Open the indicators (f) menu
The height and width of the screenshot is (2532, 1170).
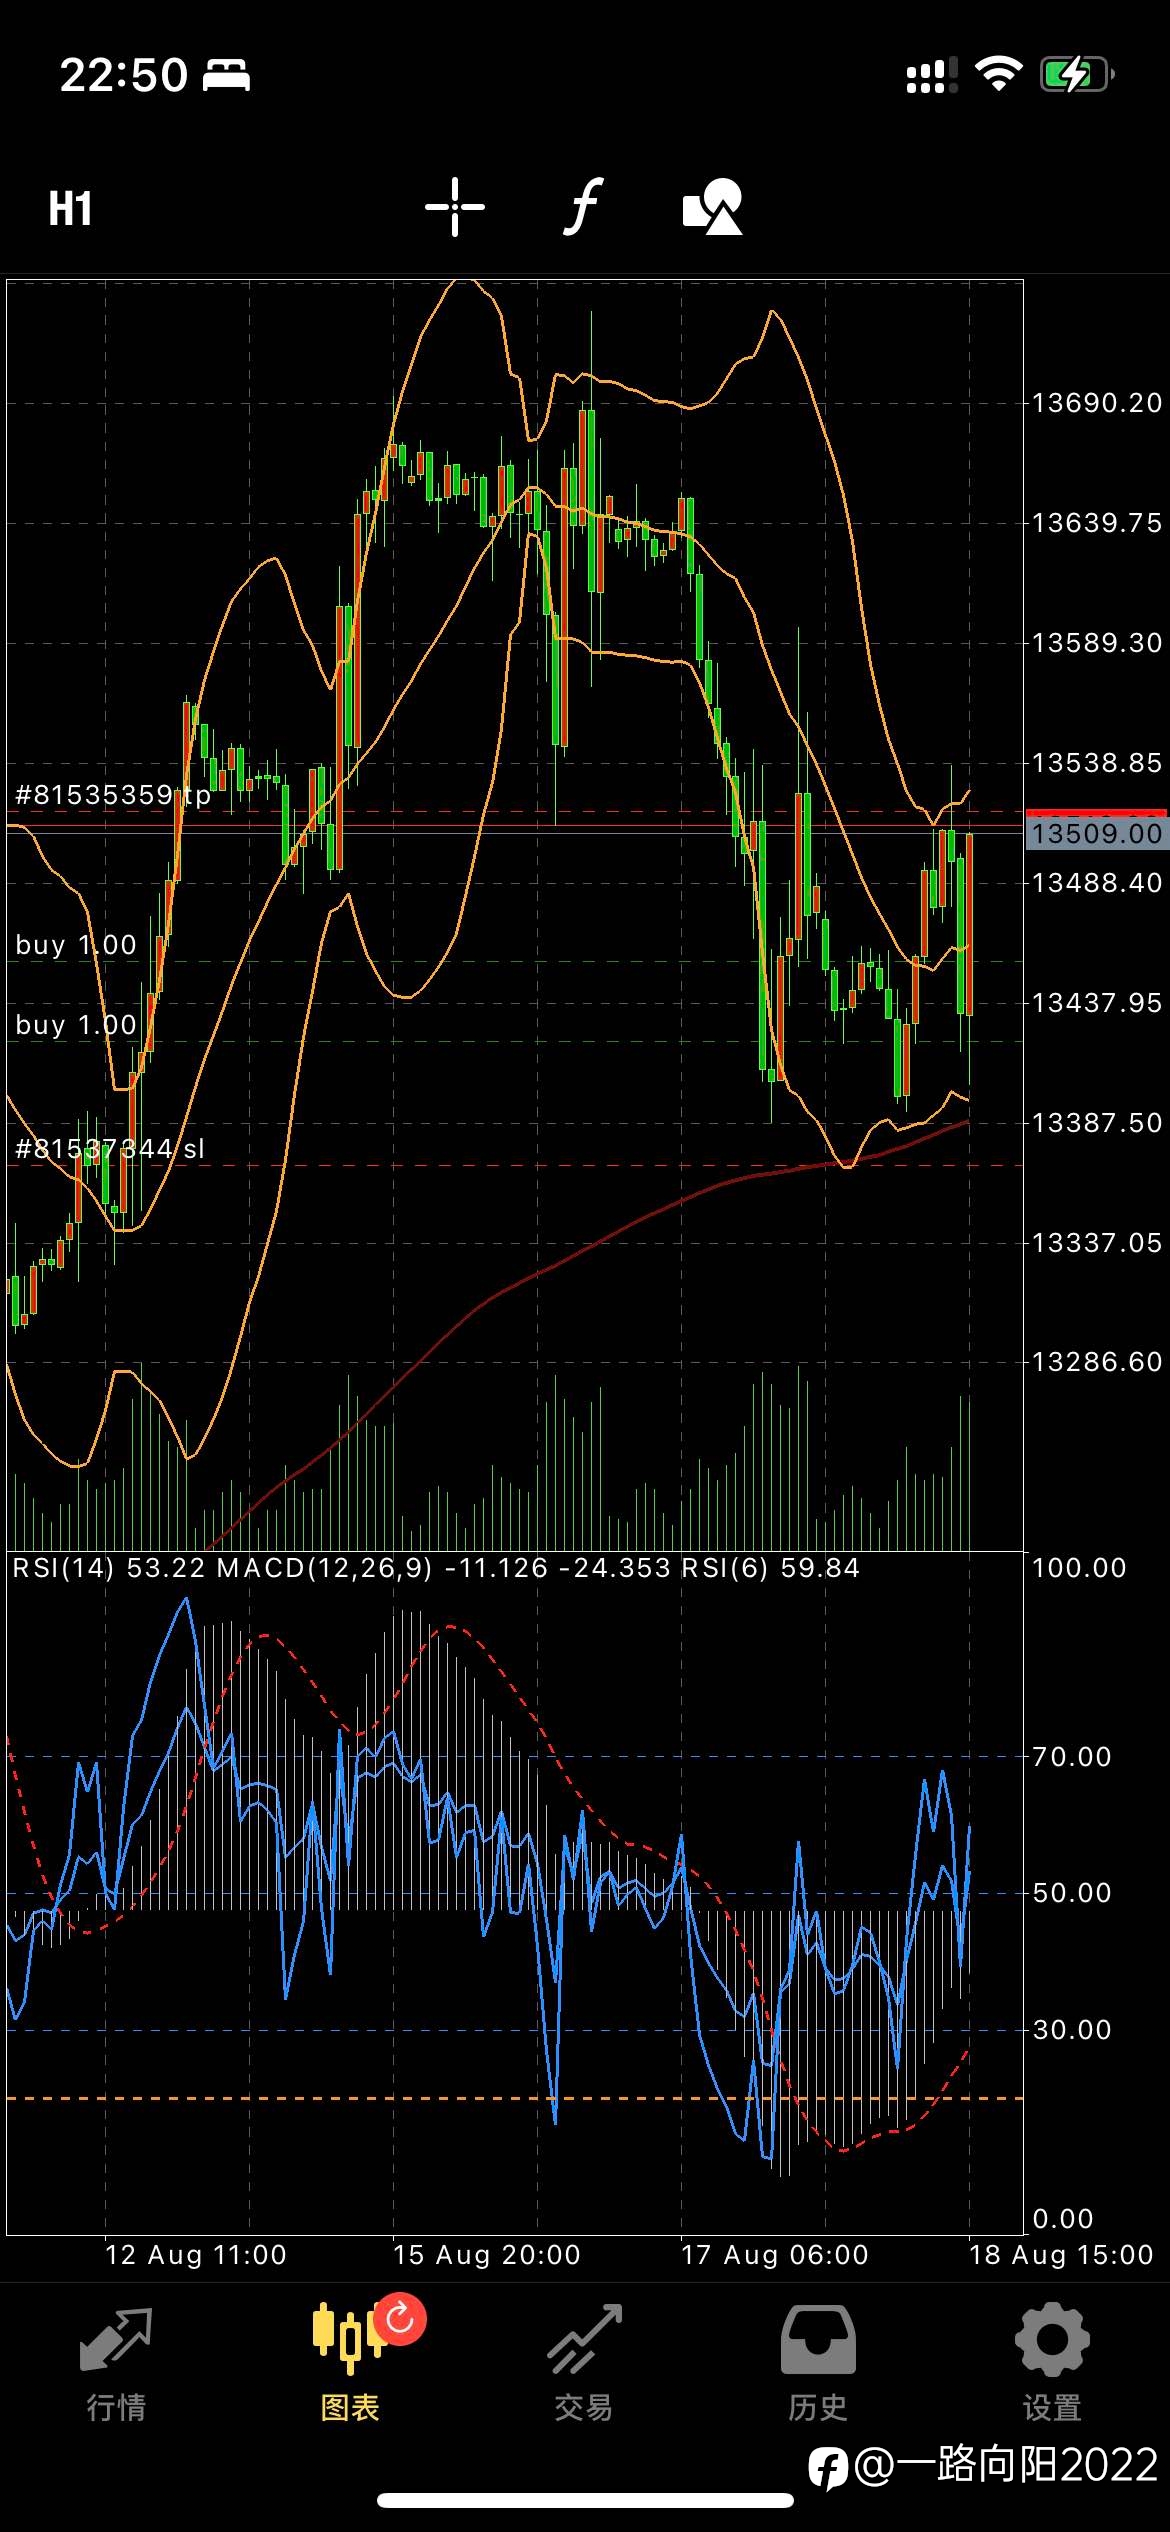[x=583, y=207]
